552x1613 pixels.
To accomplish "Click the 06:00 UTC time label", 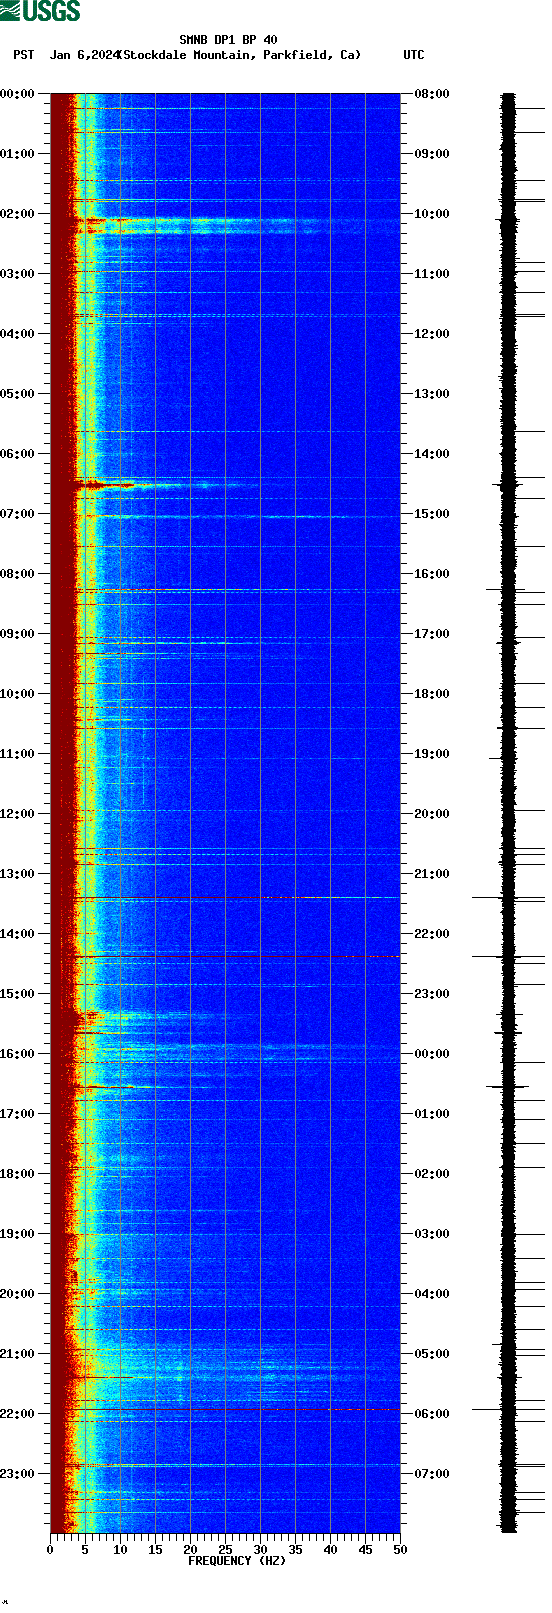I will [x=432, y=1414].
